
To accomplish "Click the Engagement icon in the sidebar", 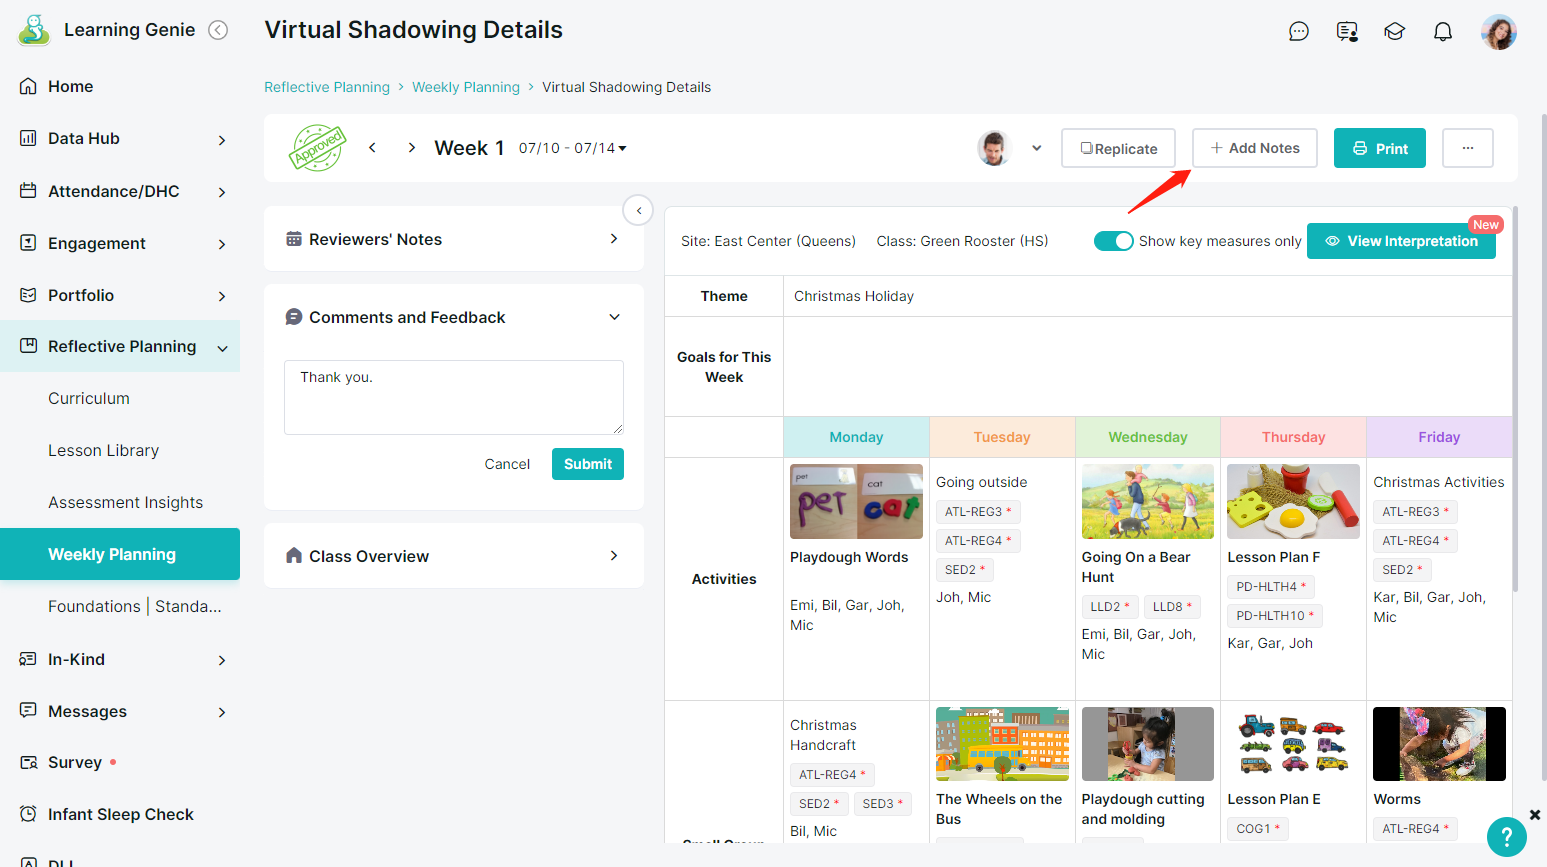I will point(29,242).
